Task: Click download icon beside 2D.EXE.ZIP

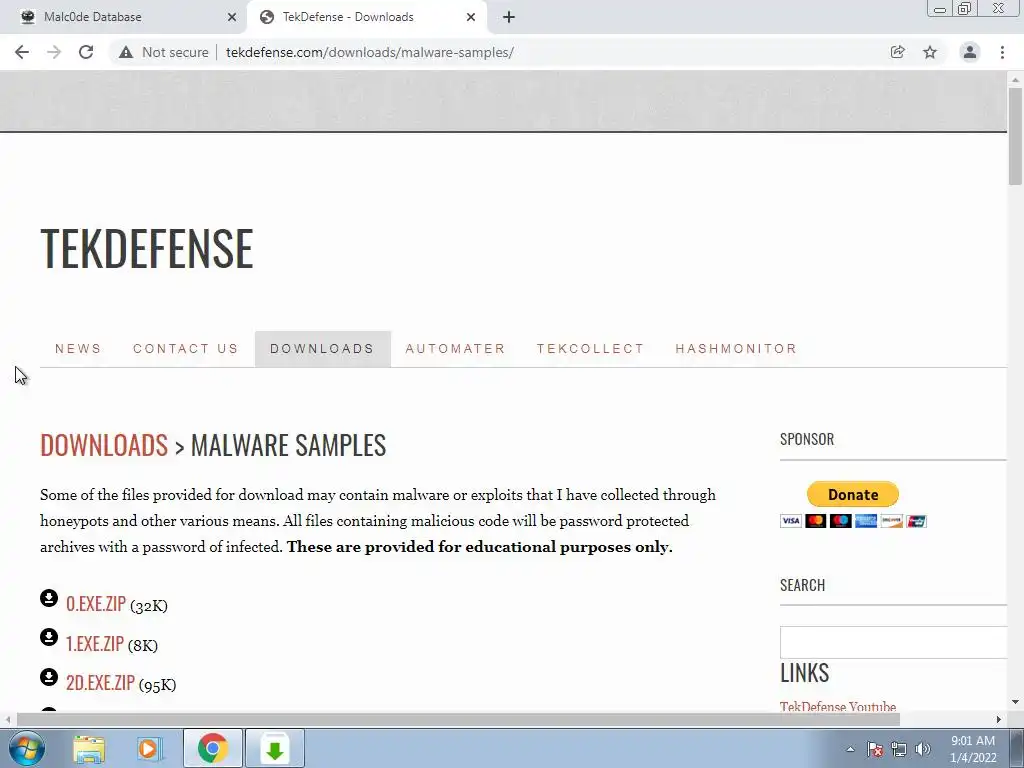Action: [49, 677]
